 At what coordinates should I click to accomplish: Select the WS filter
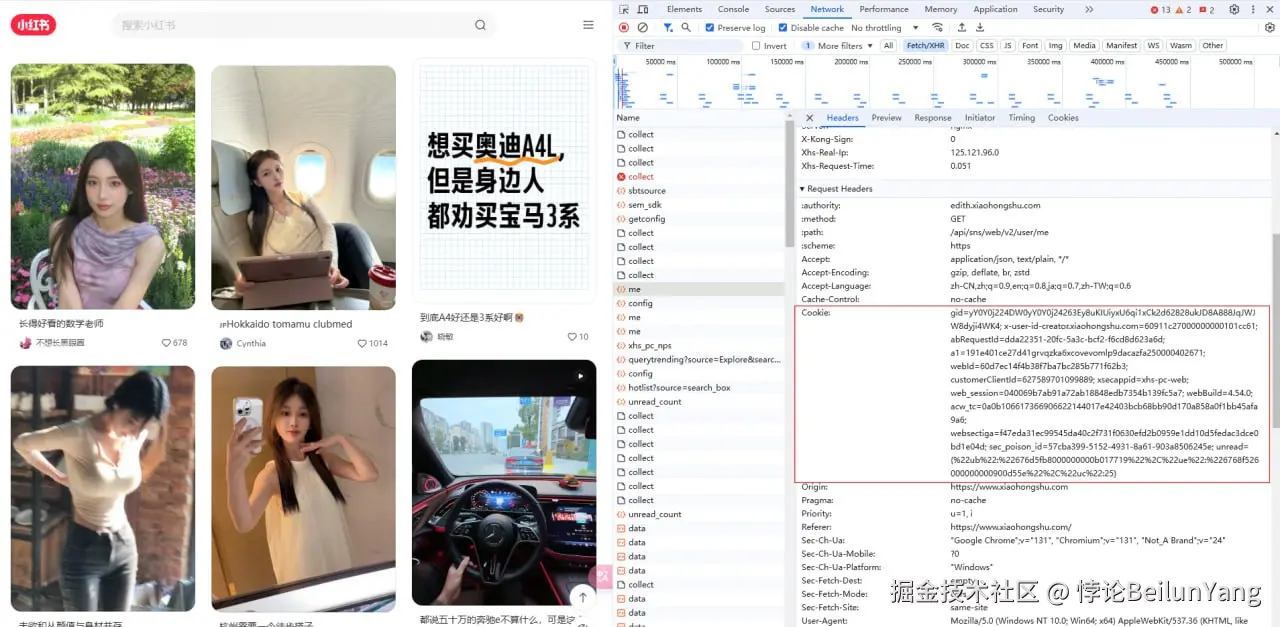(1153, 46)
